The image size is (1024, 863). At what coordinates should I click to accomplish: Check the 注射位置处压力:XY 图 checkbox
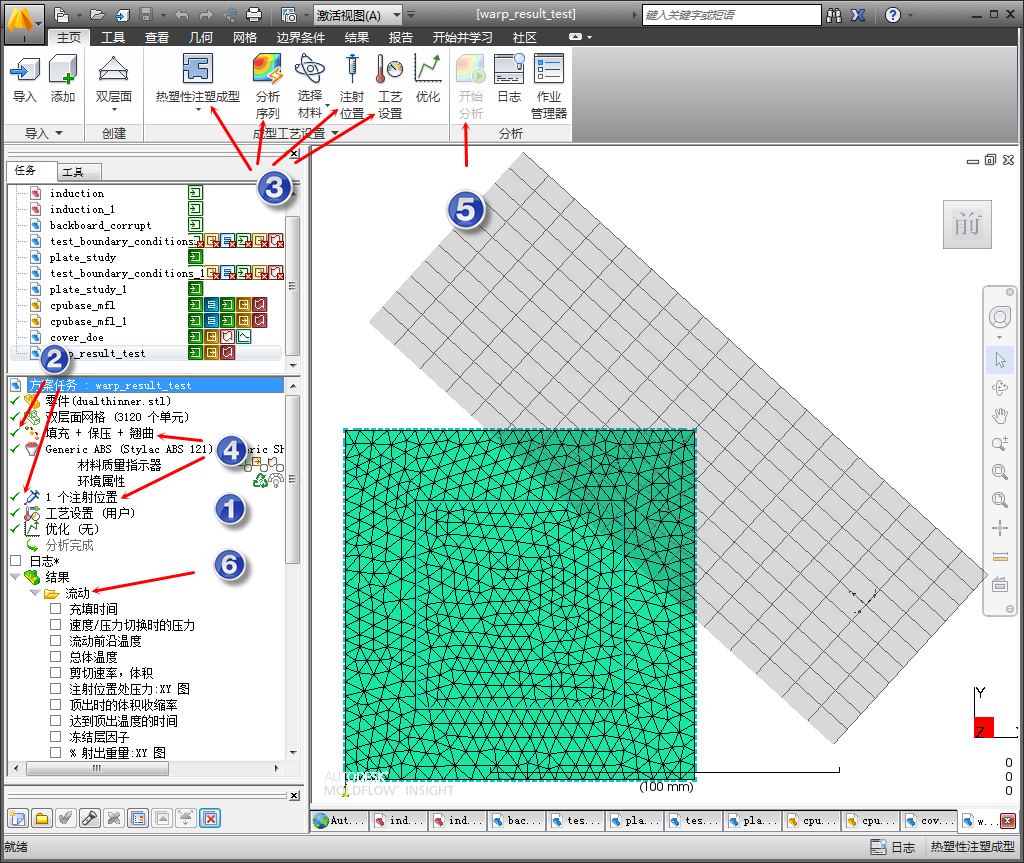point(56,689)
